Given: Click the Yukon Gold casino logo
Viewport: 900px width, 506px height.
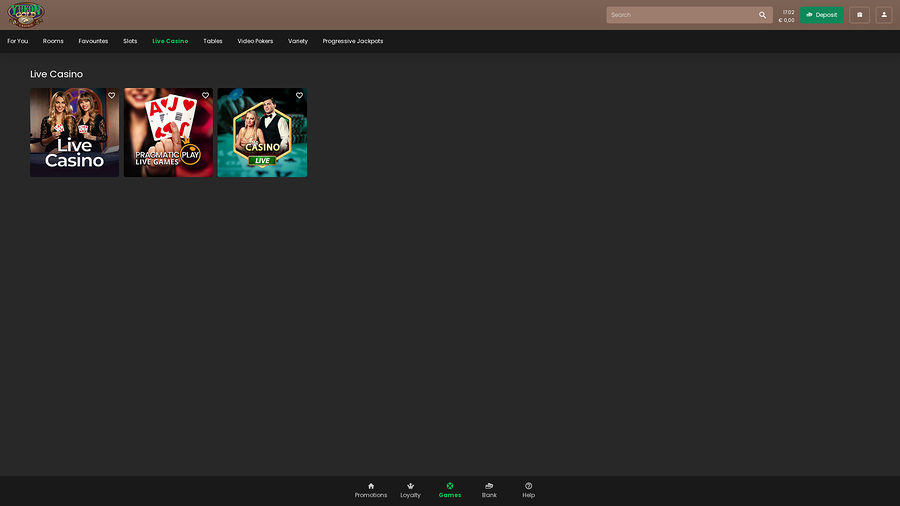Looking at the screenshot, I should [x=26, y=15].
